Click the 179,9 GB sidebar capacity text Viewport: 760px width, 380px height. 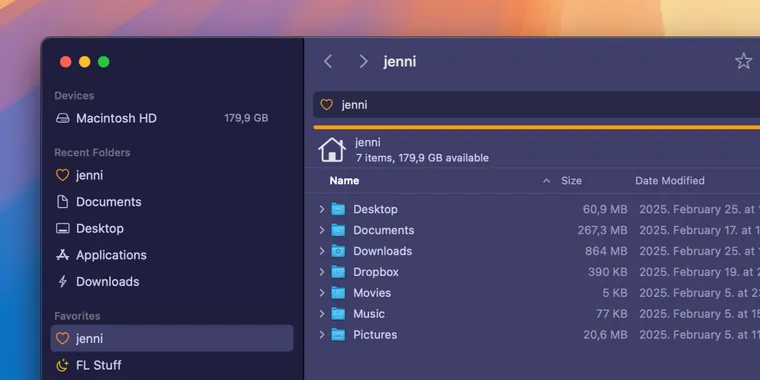point(246,118)
